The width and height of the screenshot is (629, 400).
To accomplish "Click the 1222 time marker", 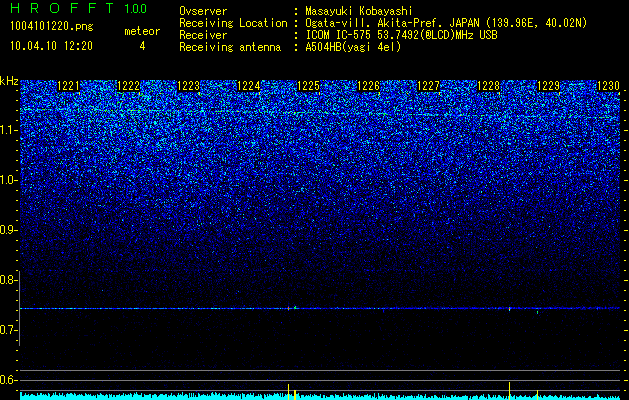I will 128,86.
